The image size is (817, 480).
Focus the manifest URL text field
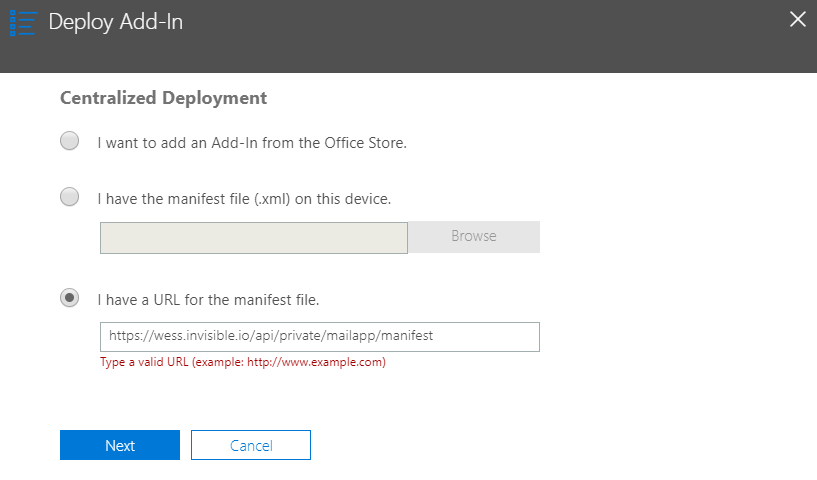click(320, 337)
